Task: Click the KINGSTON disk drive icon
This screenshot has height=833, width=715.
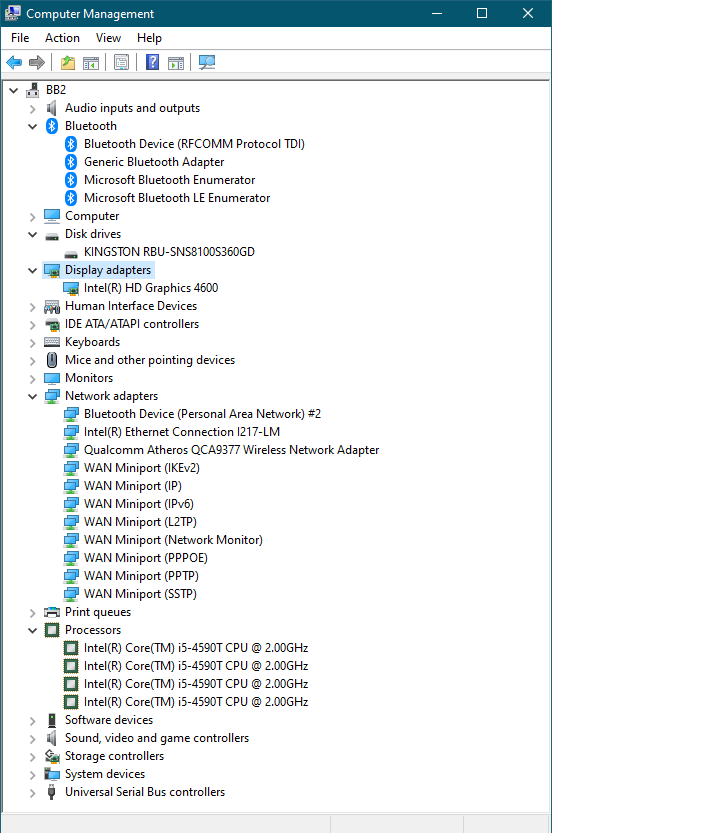Action: point(71,253)
